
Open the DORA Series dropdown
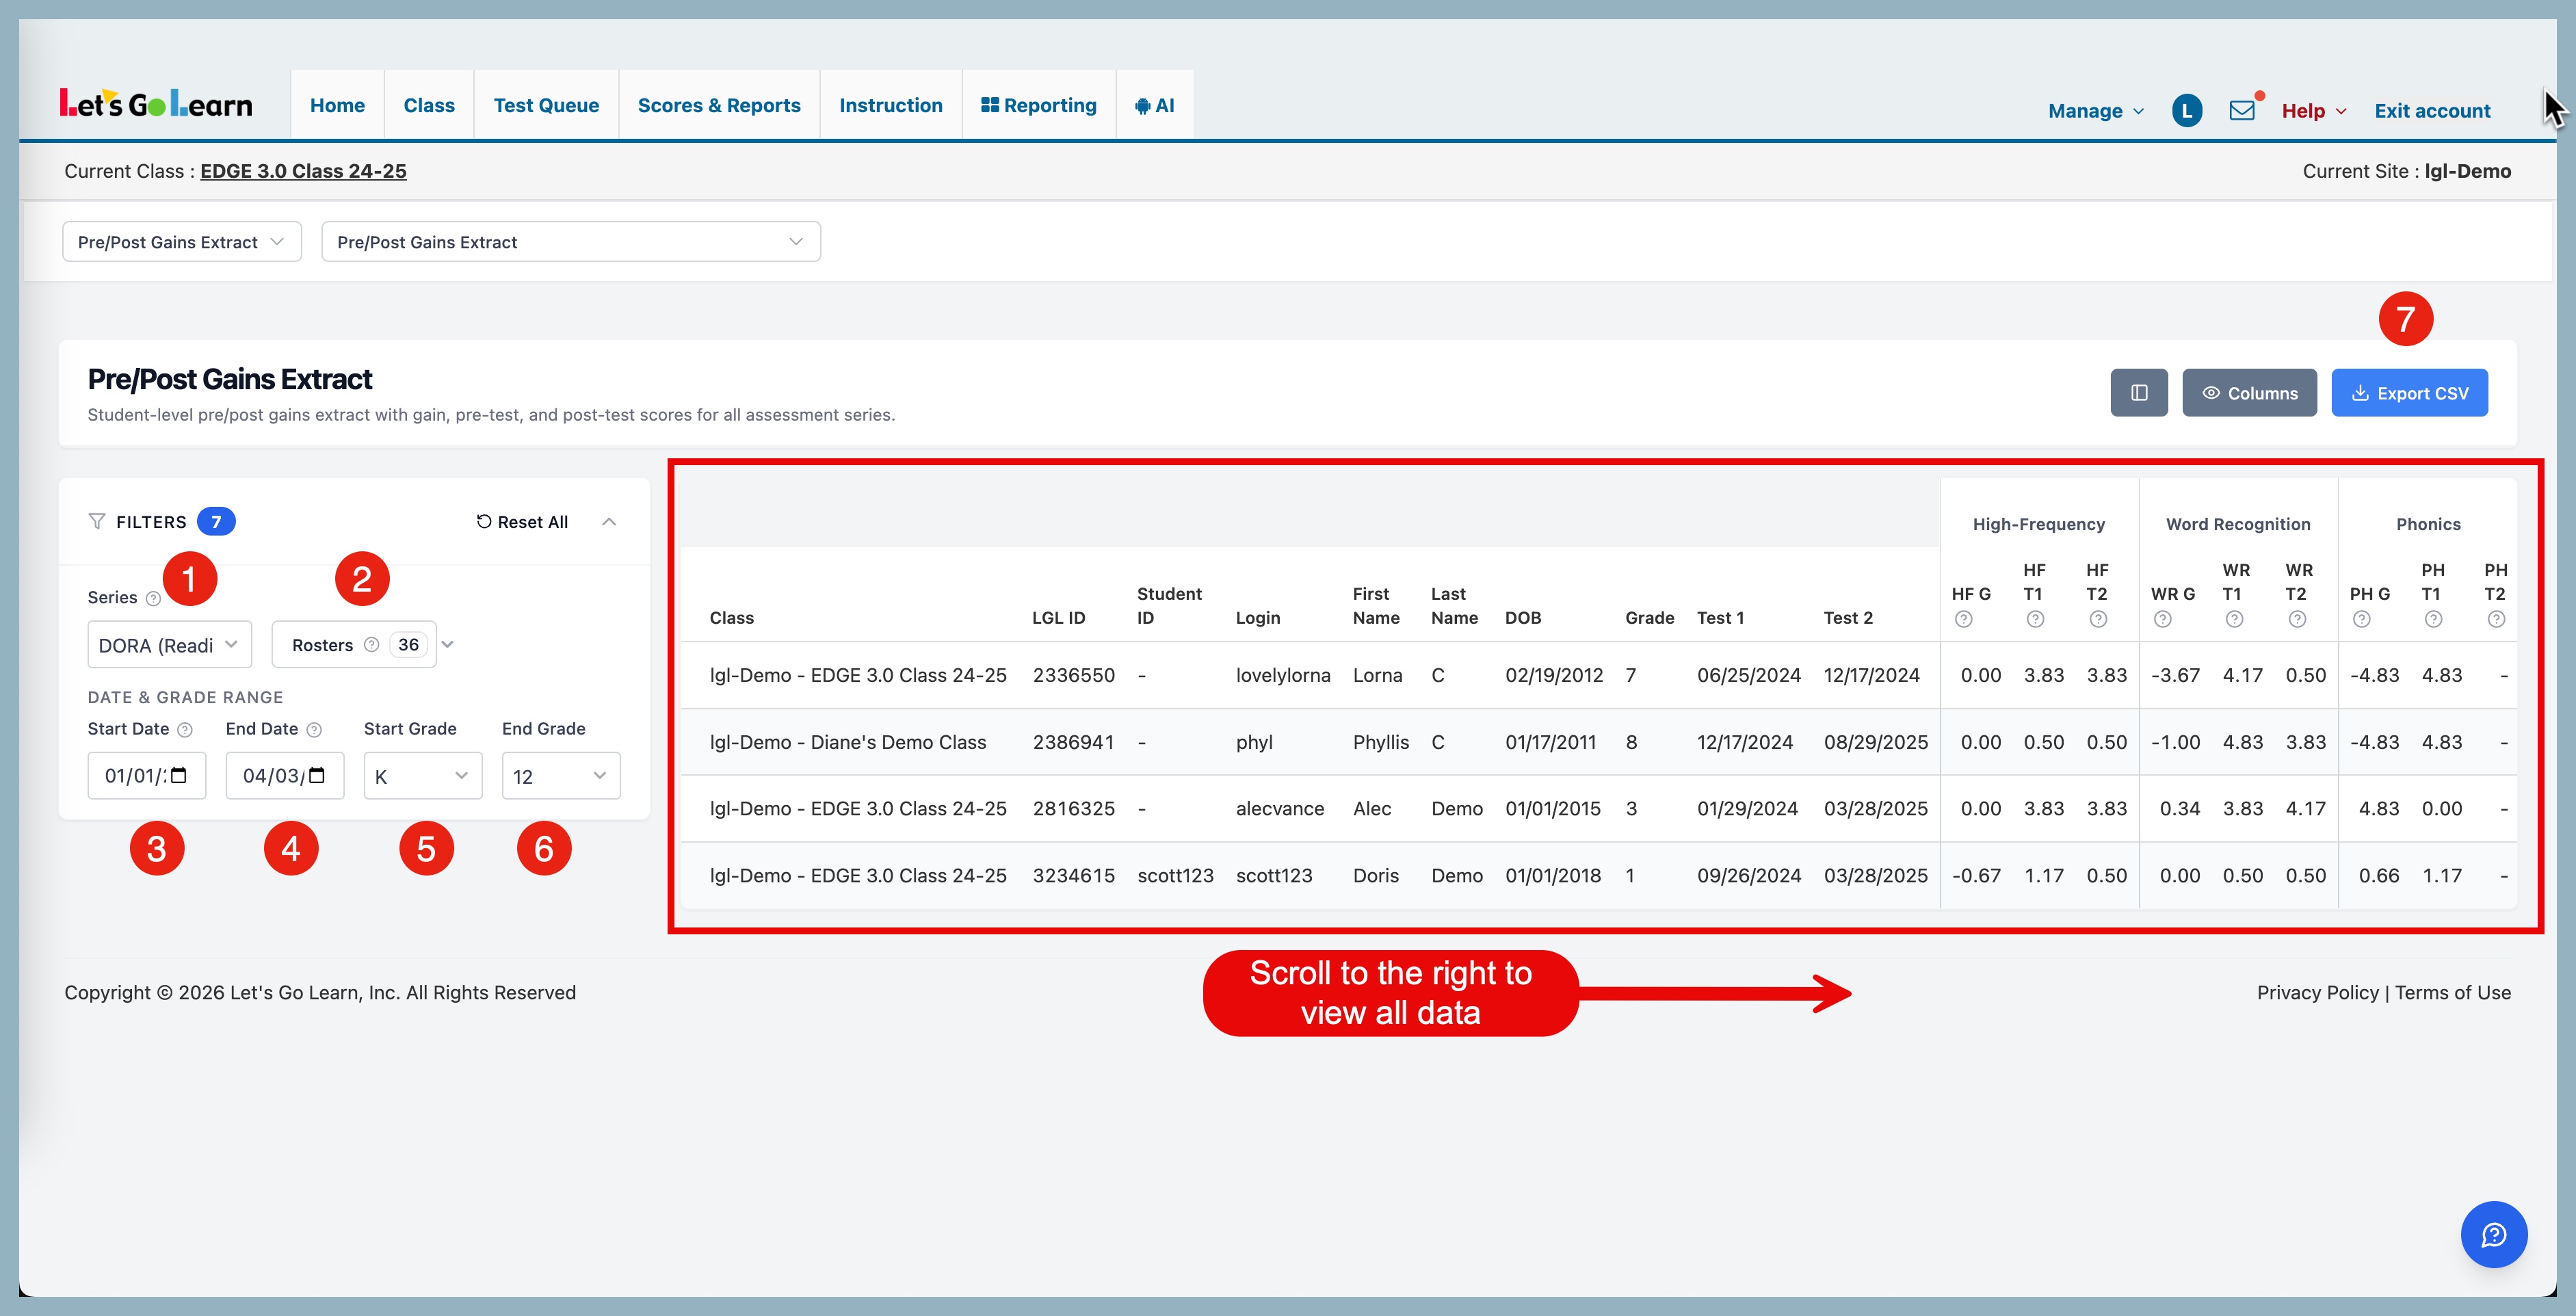pyautogui.click(x=169, y=645)
